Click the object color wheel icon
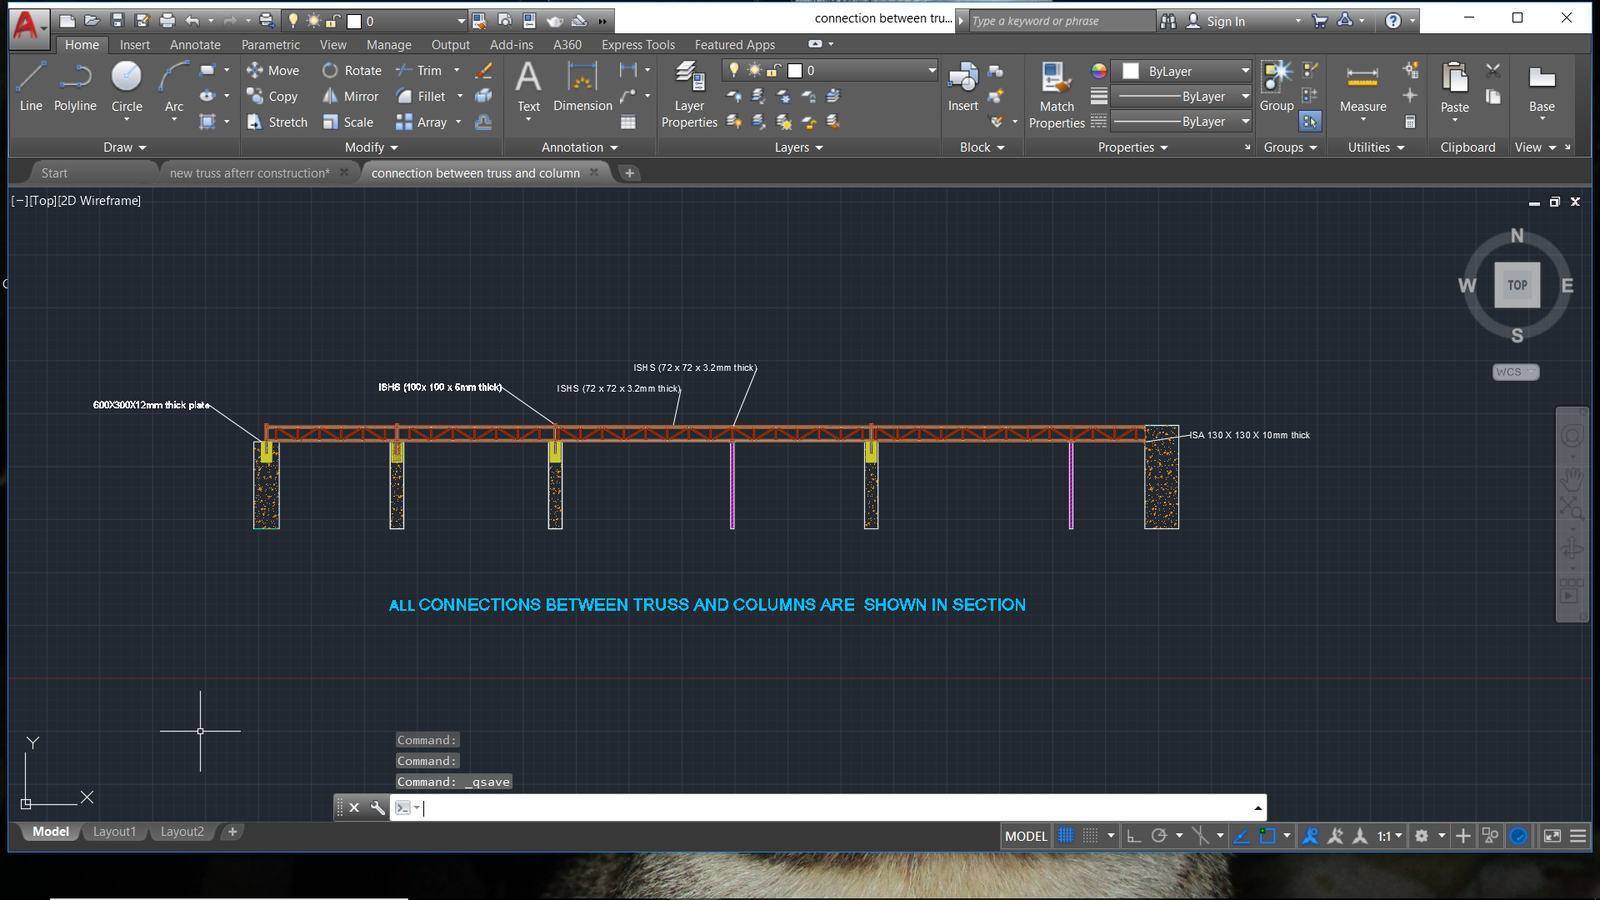This screenshot has height=900, width=1600. [1099, 71]
